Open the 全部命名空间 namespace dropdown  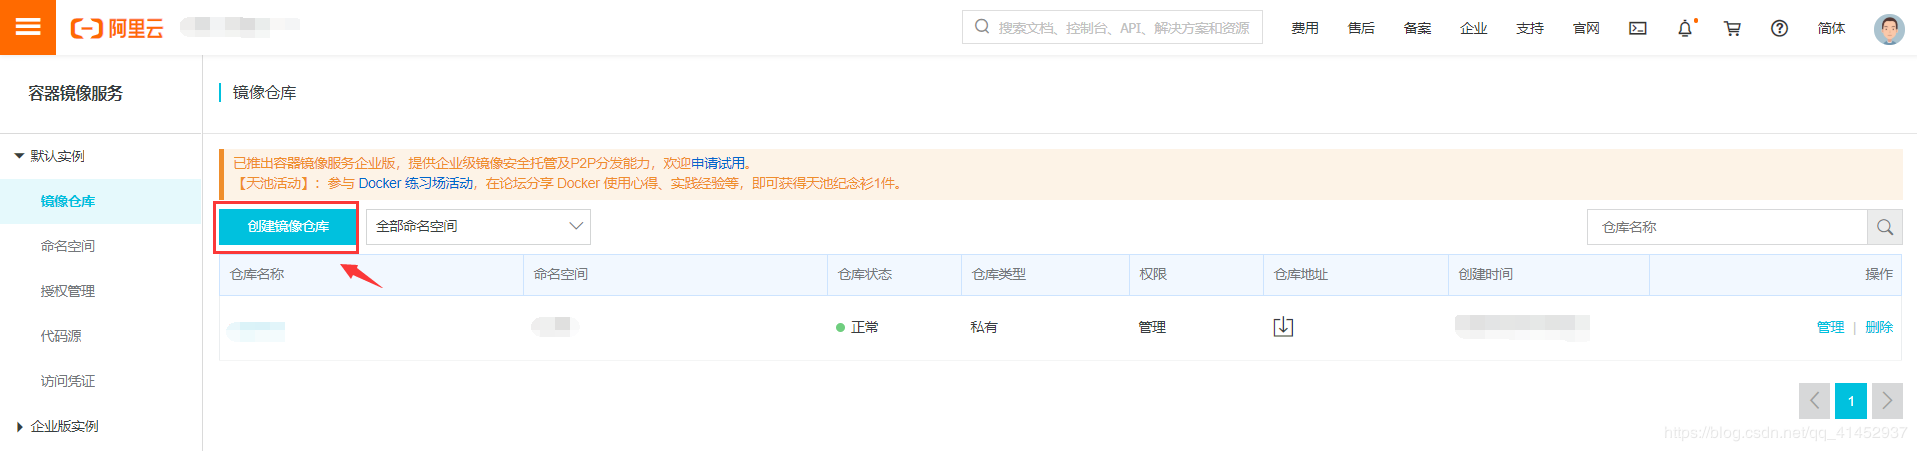478,227
